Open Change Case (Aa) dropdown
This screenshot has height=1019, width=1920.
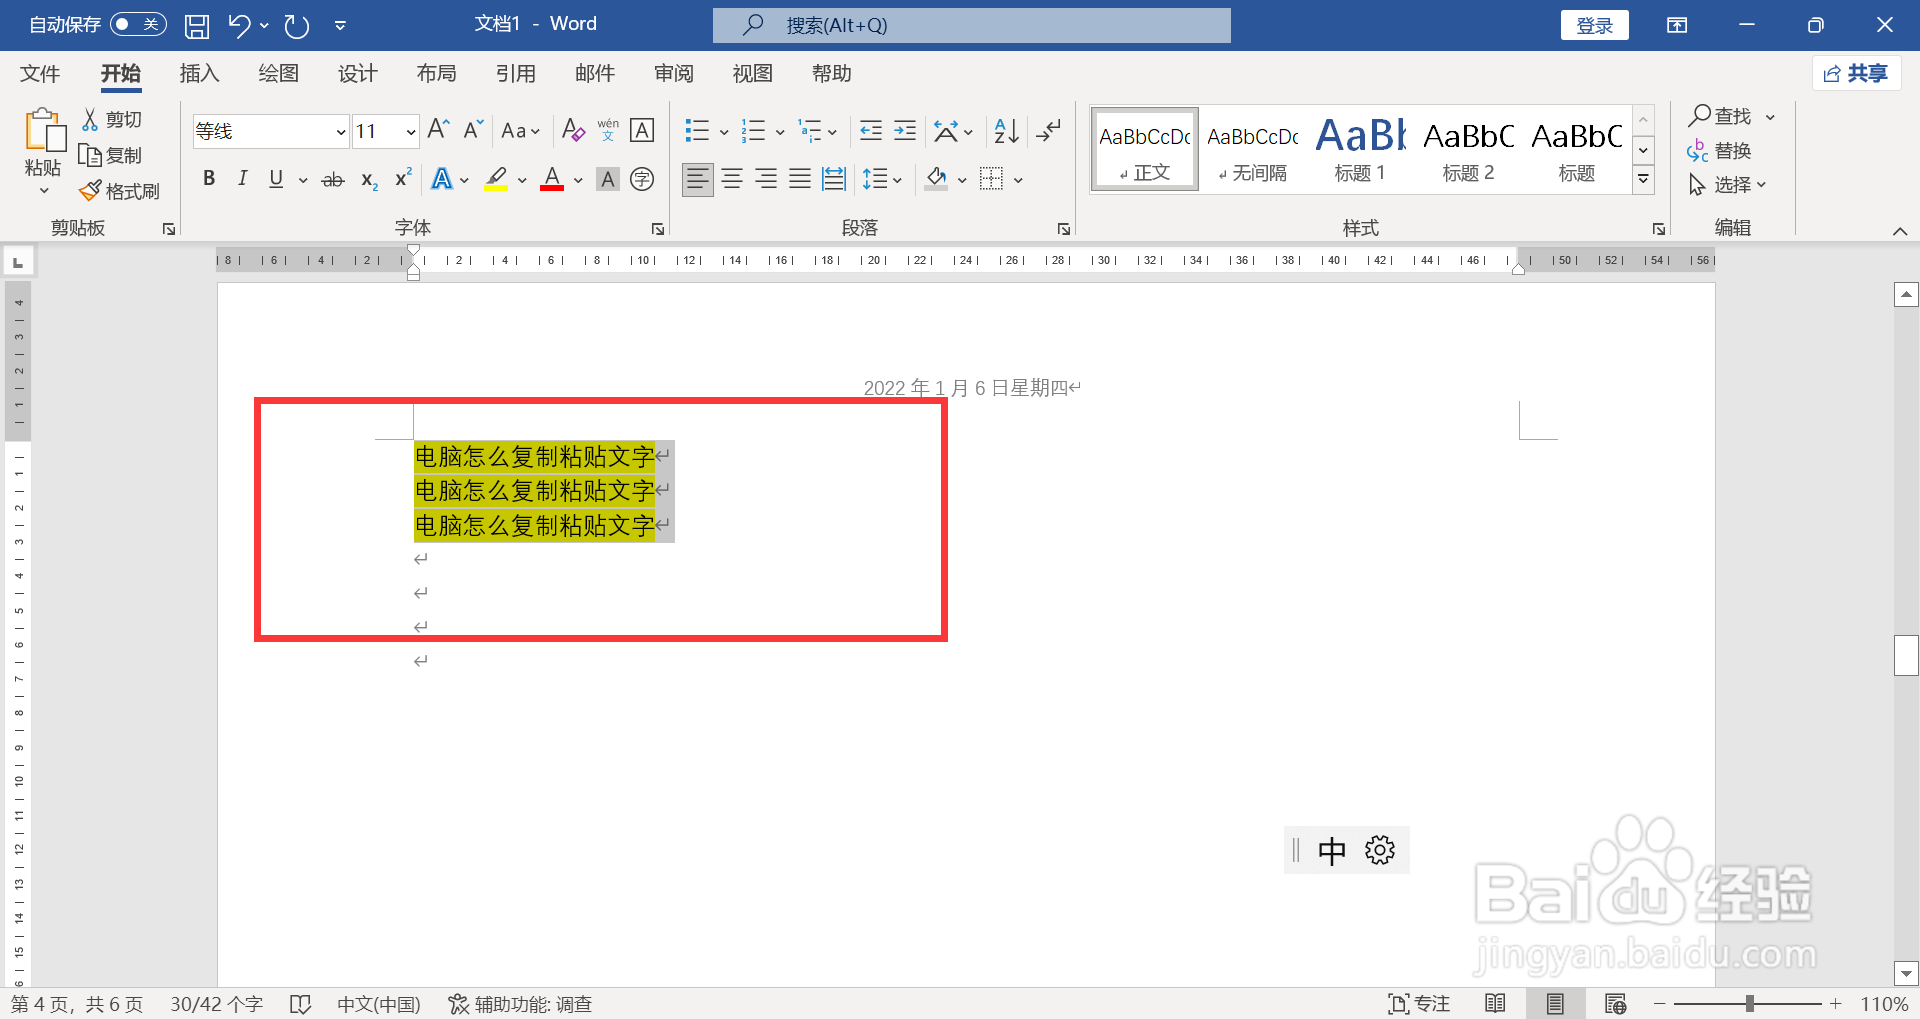[521, 130]
